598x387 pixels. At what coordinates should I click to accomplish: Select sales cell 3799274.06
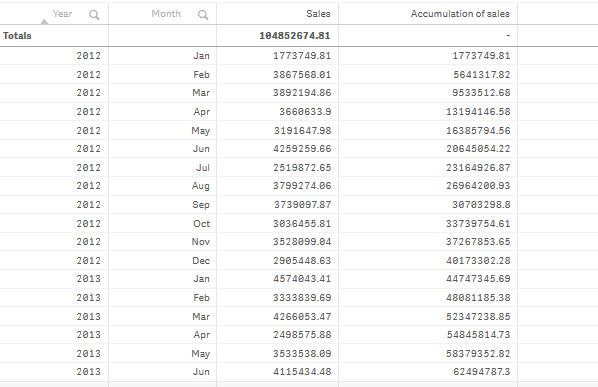(x=302, y=186)
